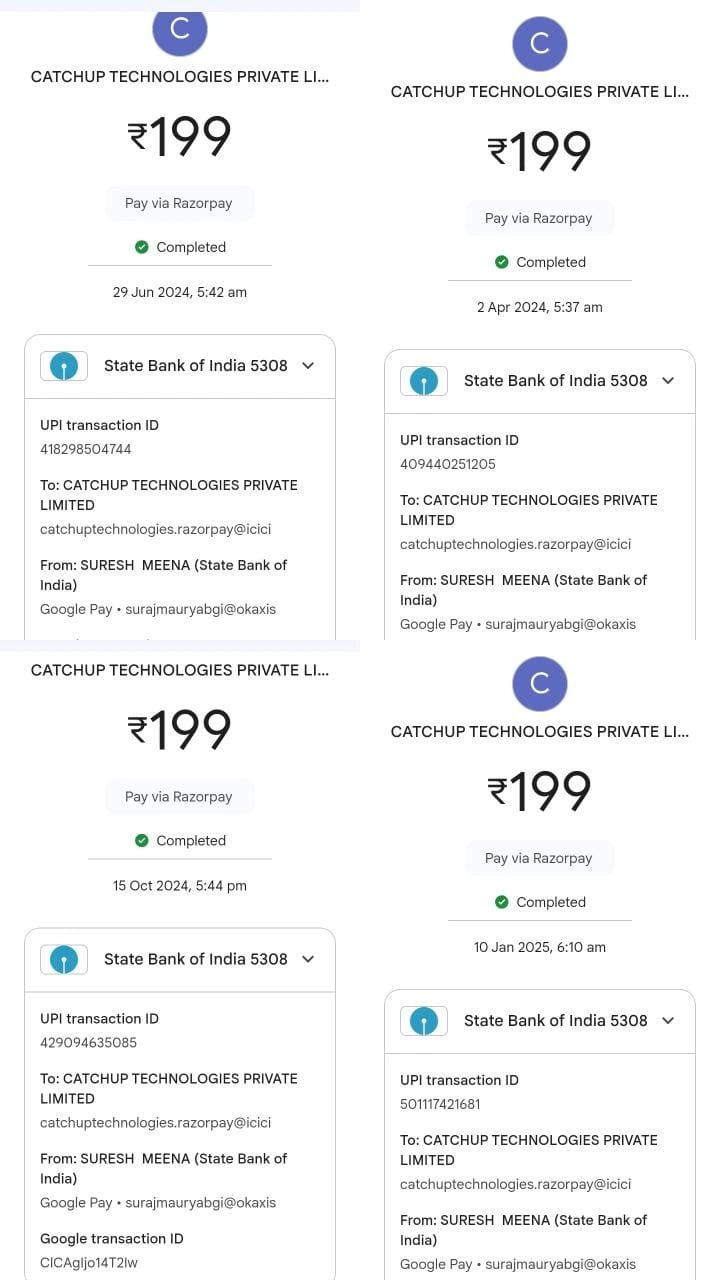
Task: Toggle the bank card chevron in the 10 Jan 2025 receipt
Action: coord(668,1021)
